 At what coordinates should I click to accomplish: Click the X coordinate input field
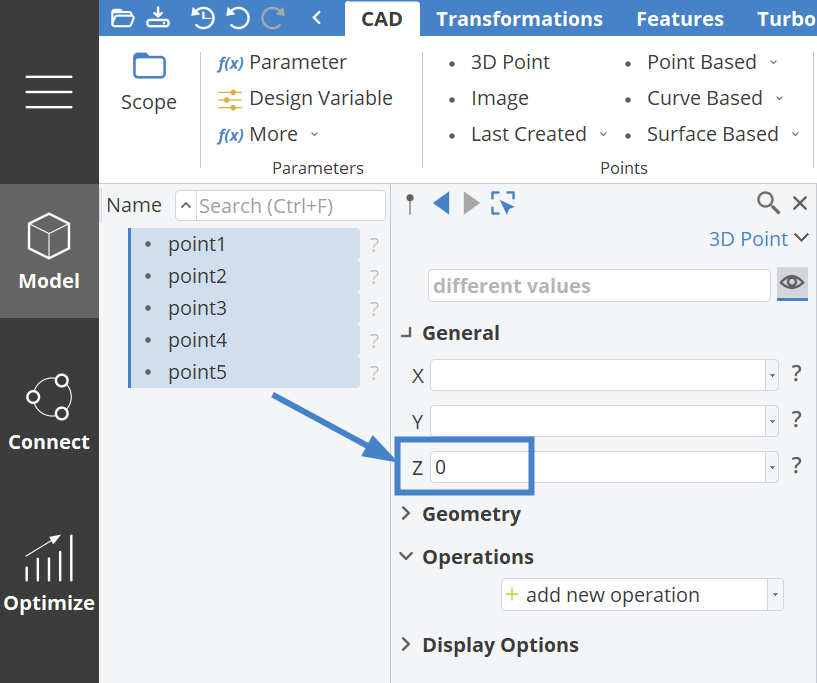pyautogui.click(x=598, y=375)
